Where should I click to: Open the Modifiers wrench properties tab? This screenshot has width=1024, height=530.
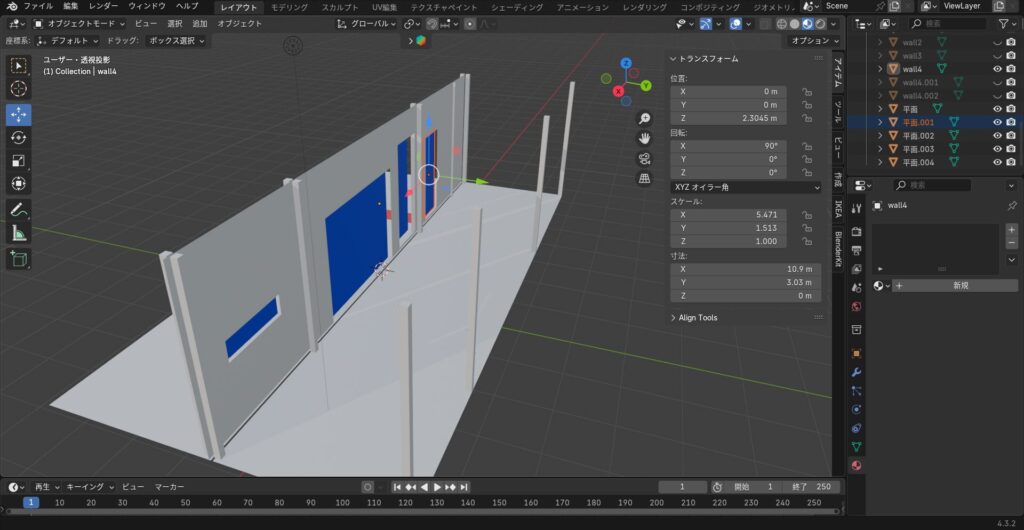pos(856,373)
